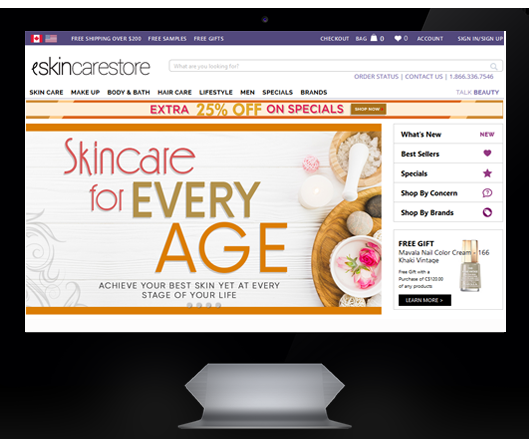Screen dimensions: 529x439
Task: Select the second carousel dot
Action: (x=199, y=305)
